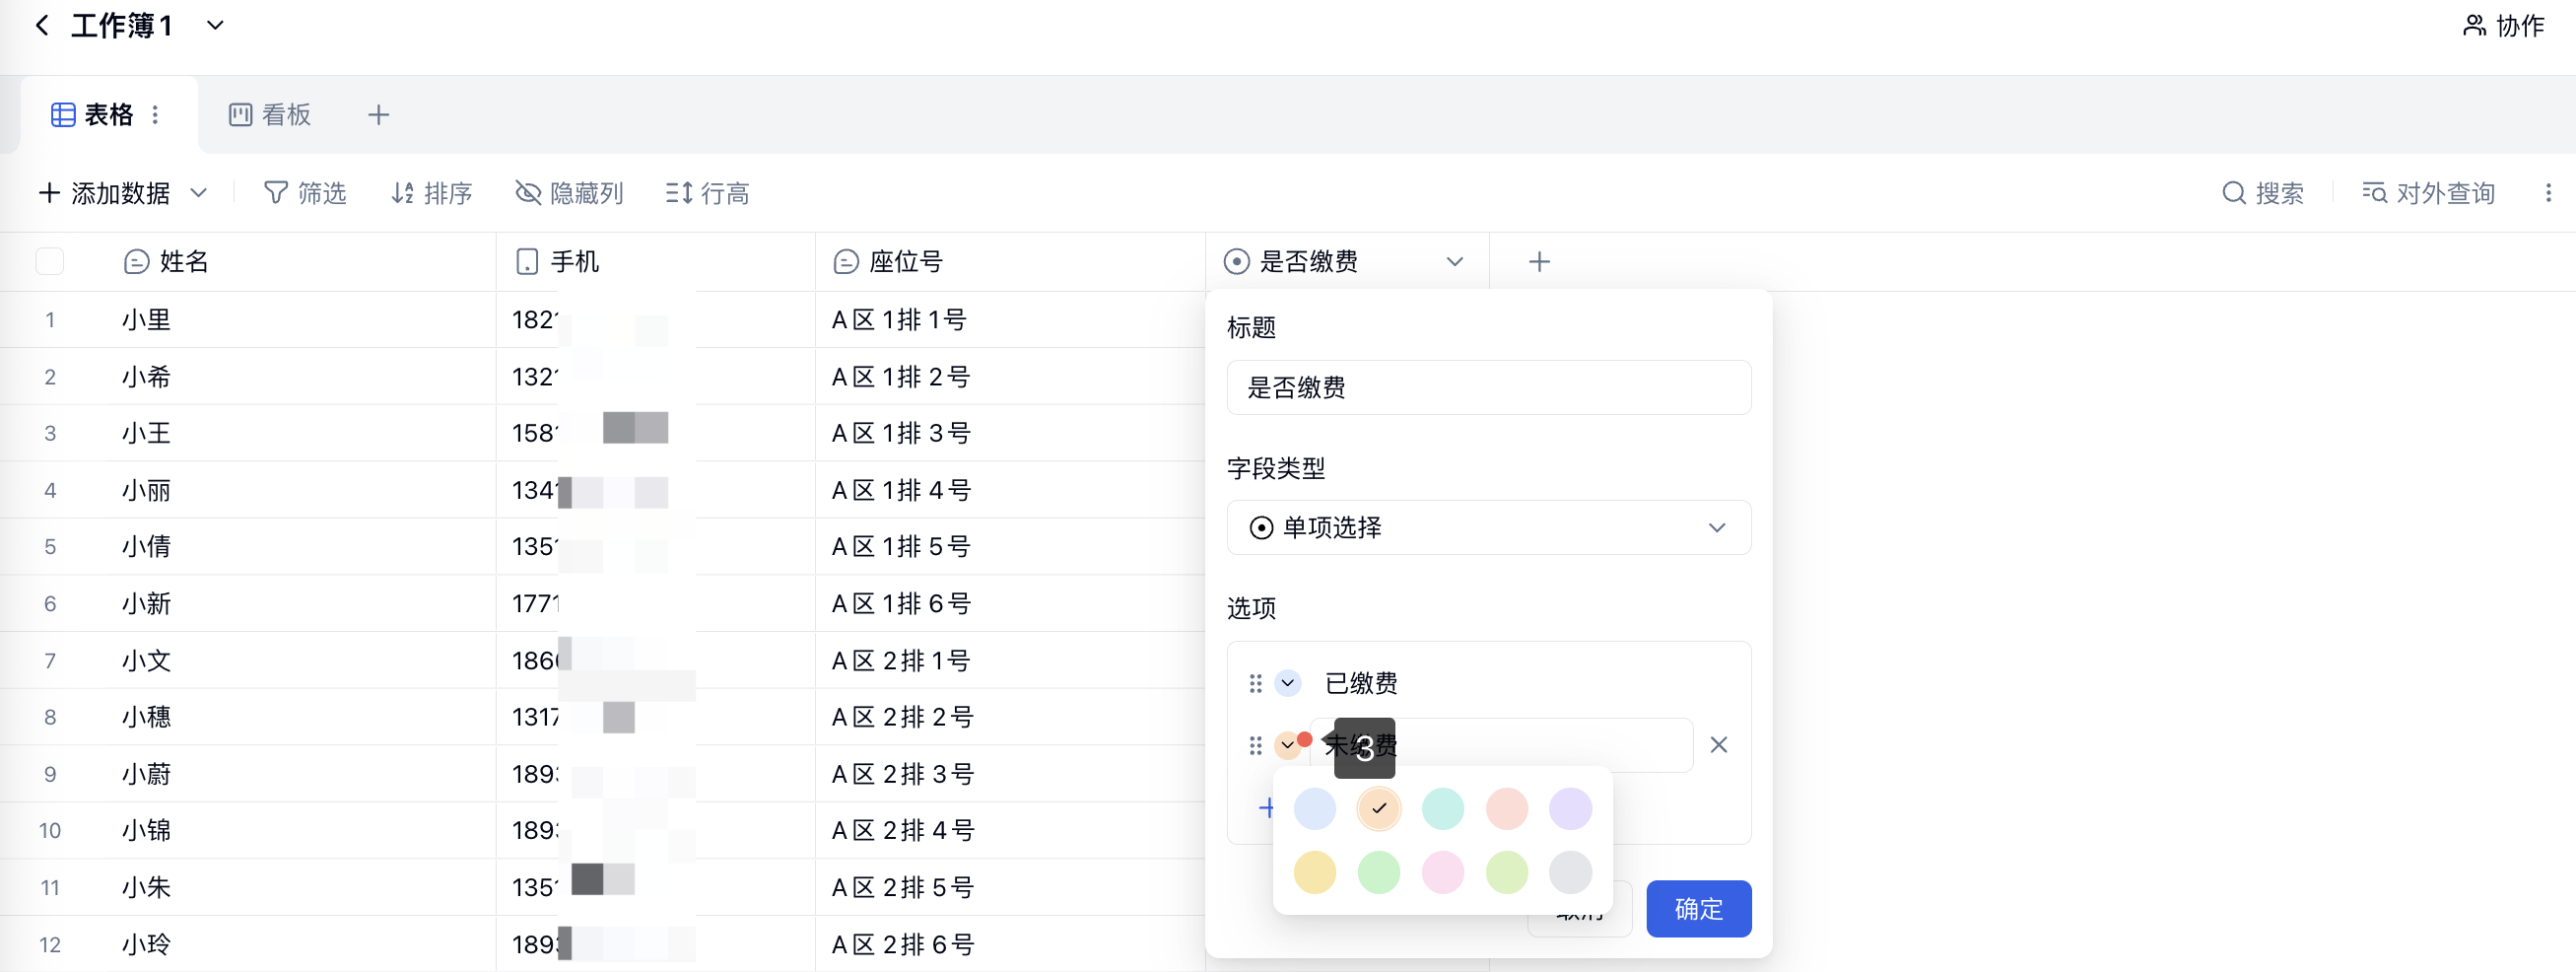Screen dimensions: 2576x972
Task: Click the name cell 小丽
Action: [298, 490]
